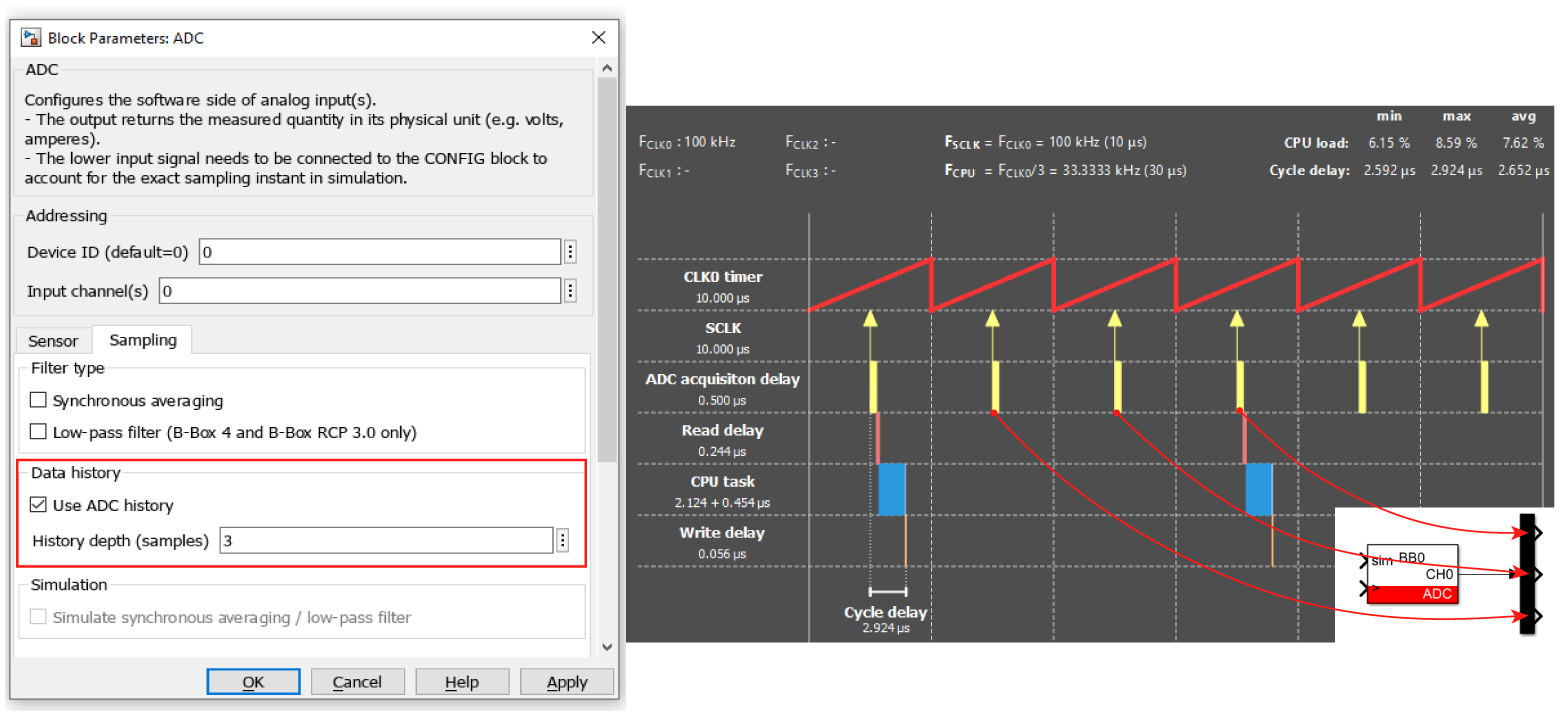Click the blue CPU task bar

click(x=891, y=489)
